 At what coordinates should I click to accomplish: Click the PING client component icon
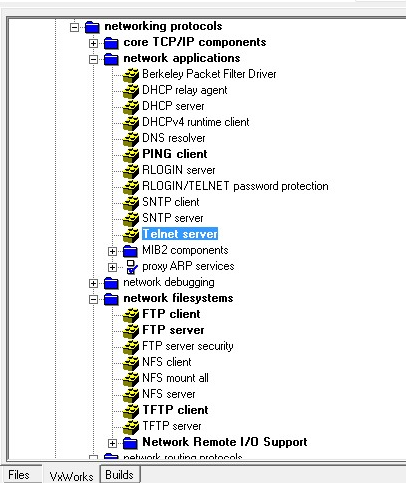(131, 154)
